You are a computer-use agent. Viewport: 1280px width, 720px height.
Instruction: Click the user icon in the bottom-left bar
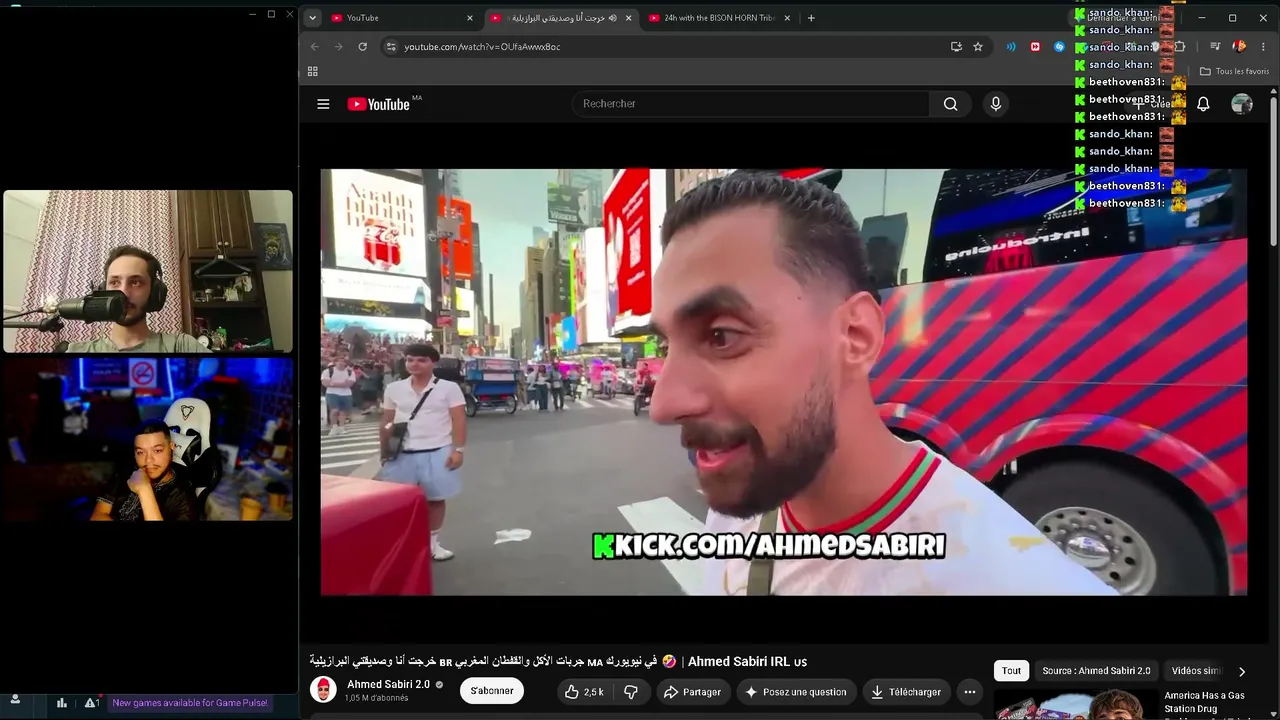15,700
